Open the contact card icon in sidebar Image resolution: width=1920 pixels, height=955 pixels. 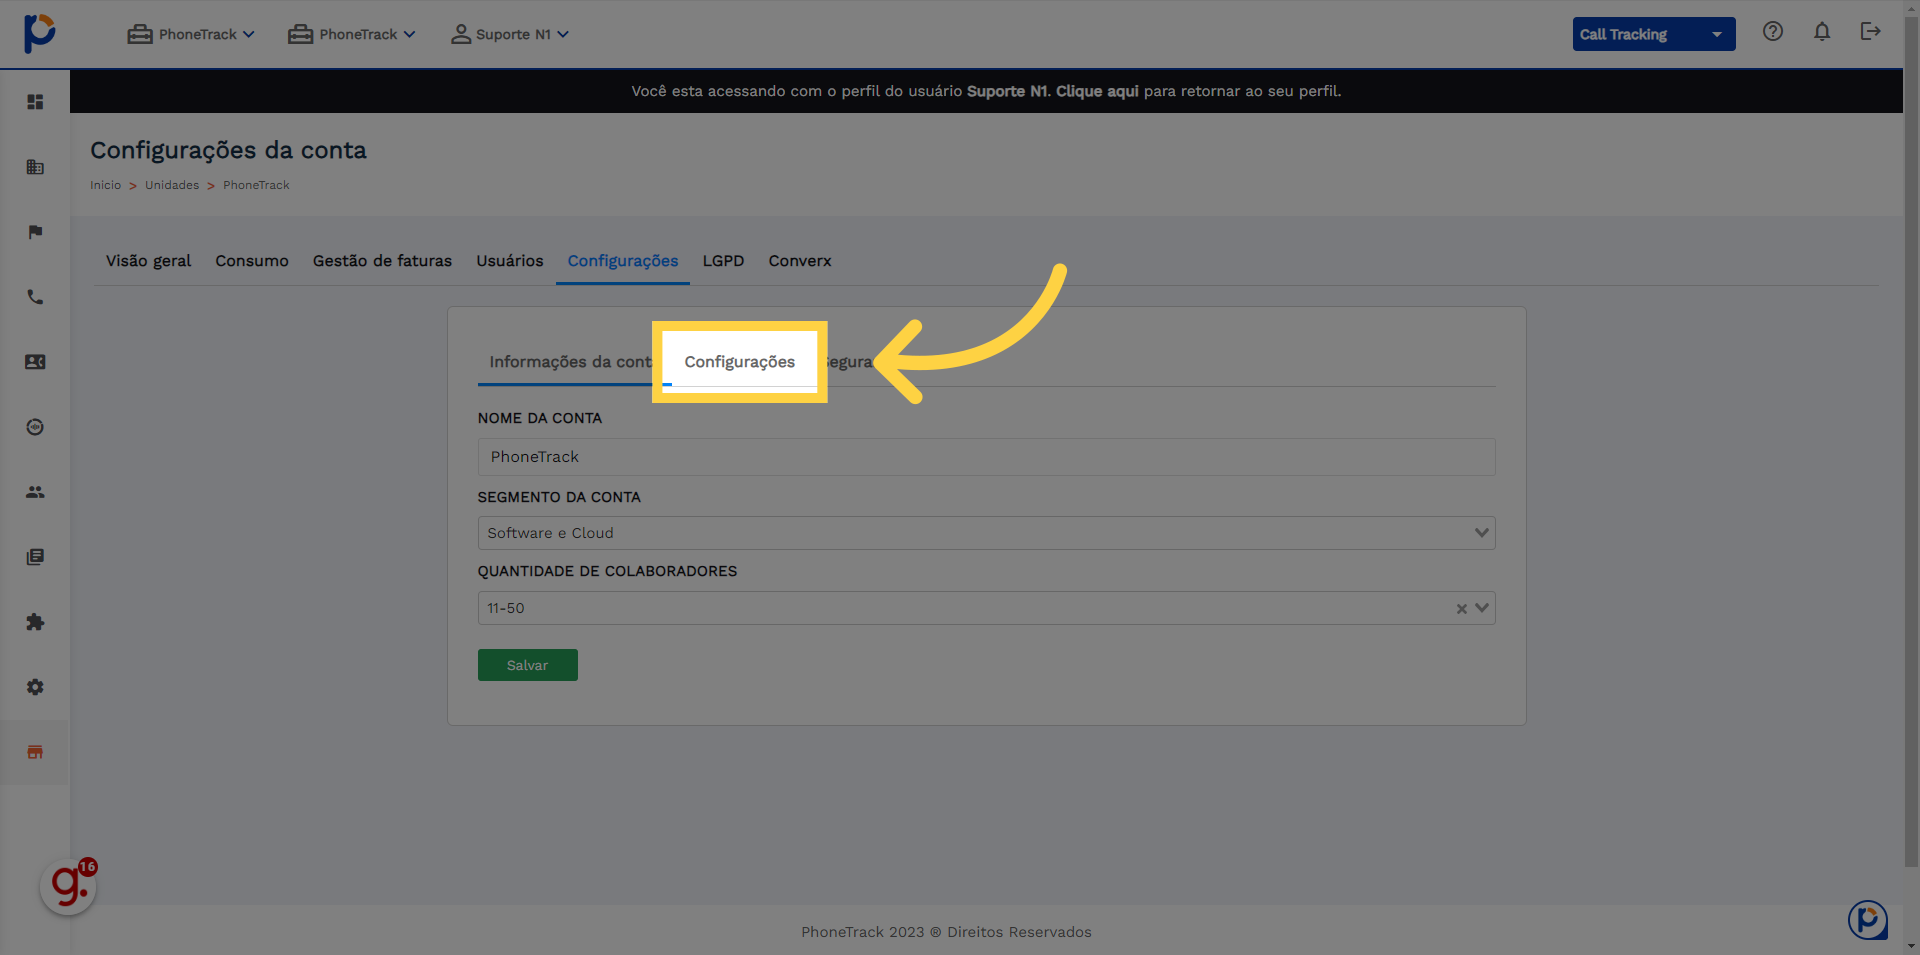click(x=35, y=362)
